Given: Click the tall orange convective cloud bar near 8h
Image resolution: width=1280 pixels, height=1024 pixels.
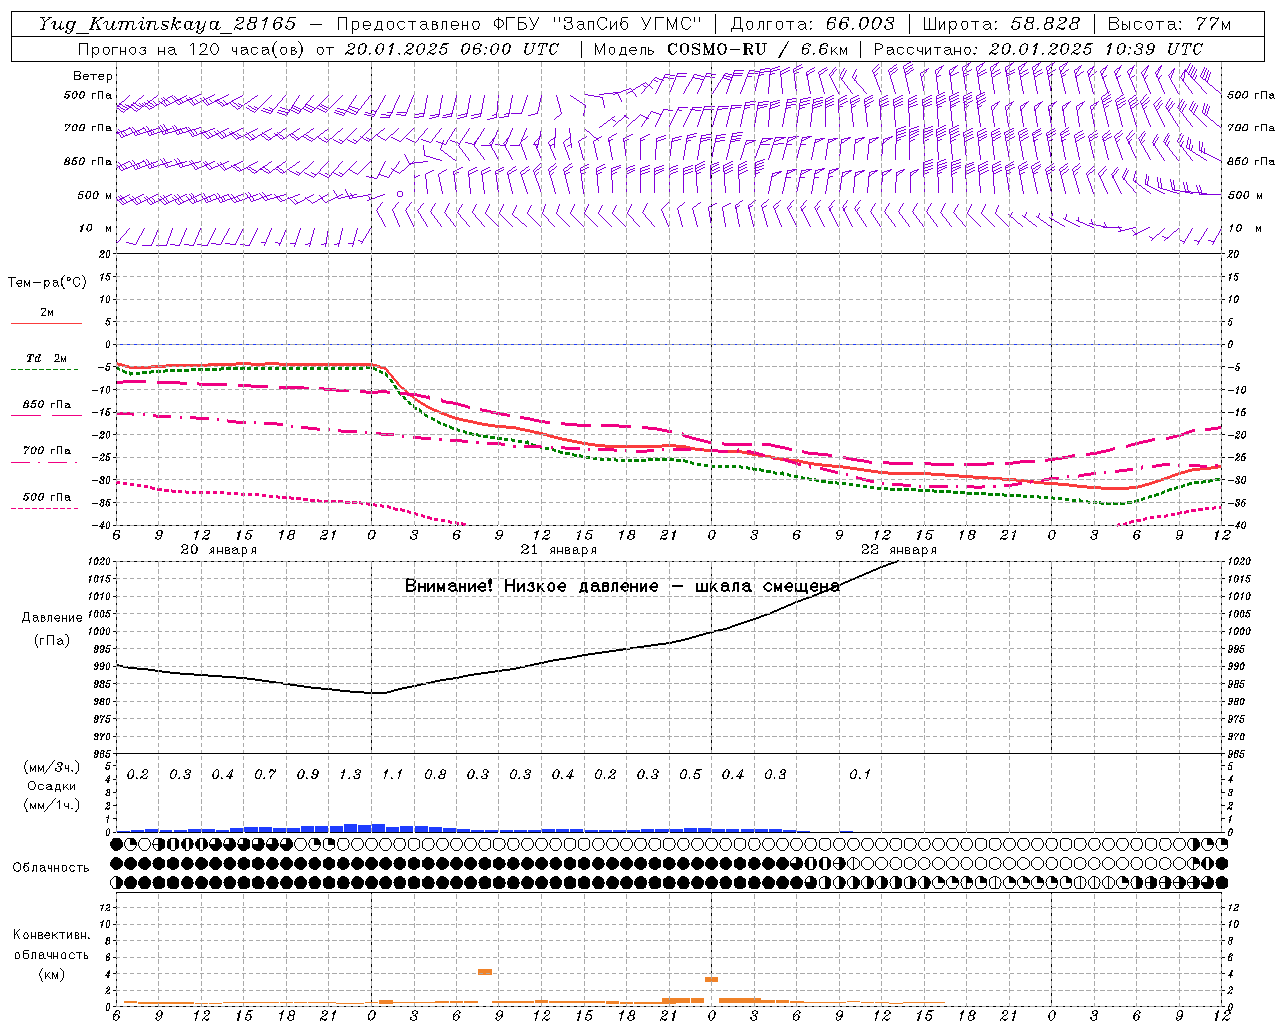Looking at the screenshot, I should (x=484, y=971).
